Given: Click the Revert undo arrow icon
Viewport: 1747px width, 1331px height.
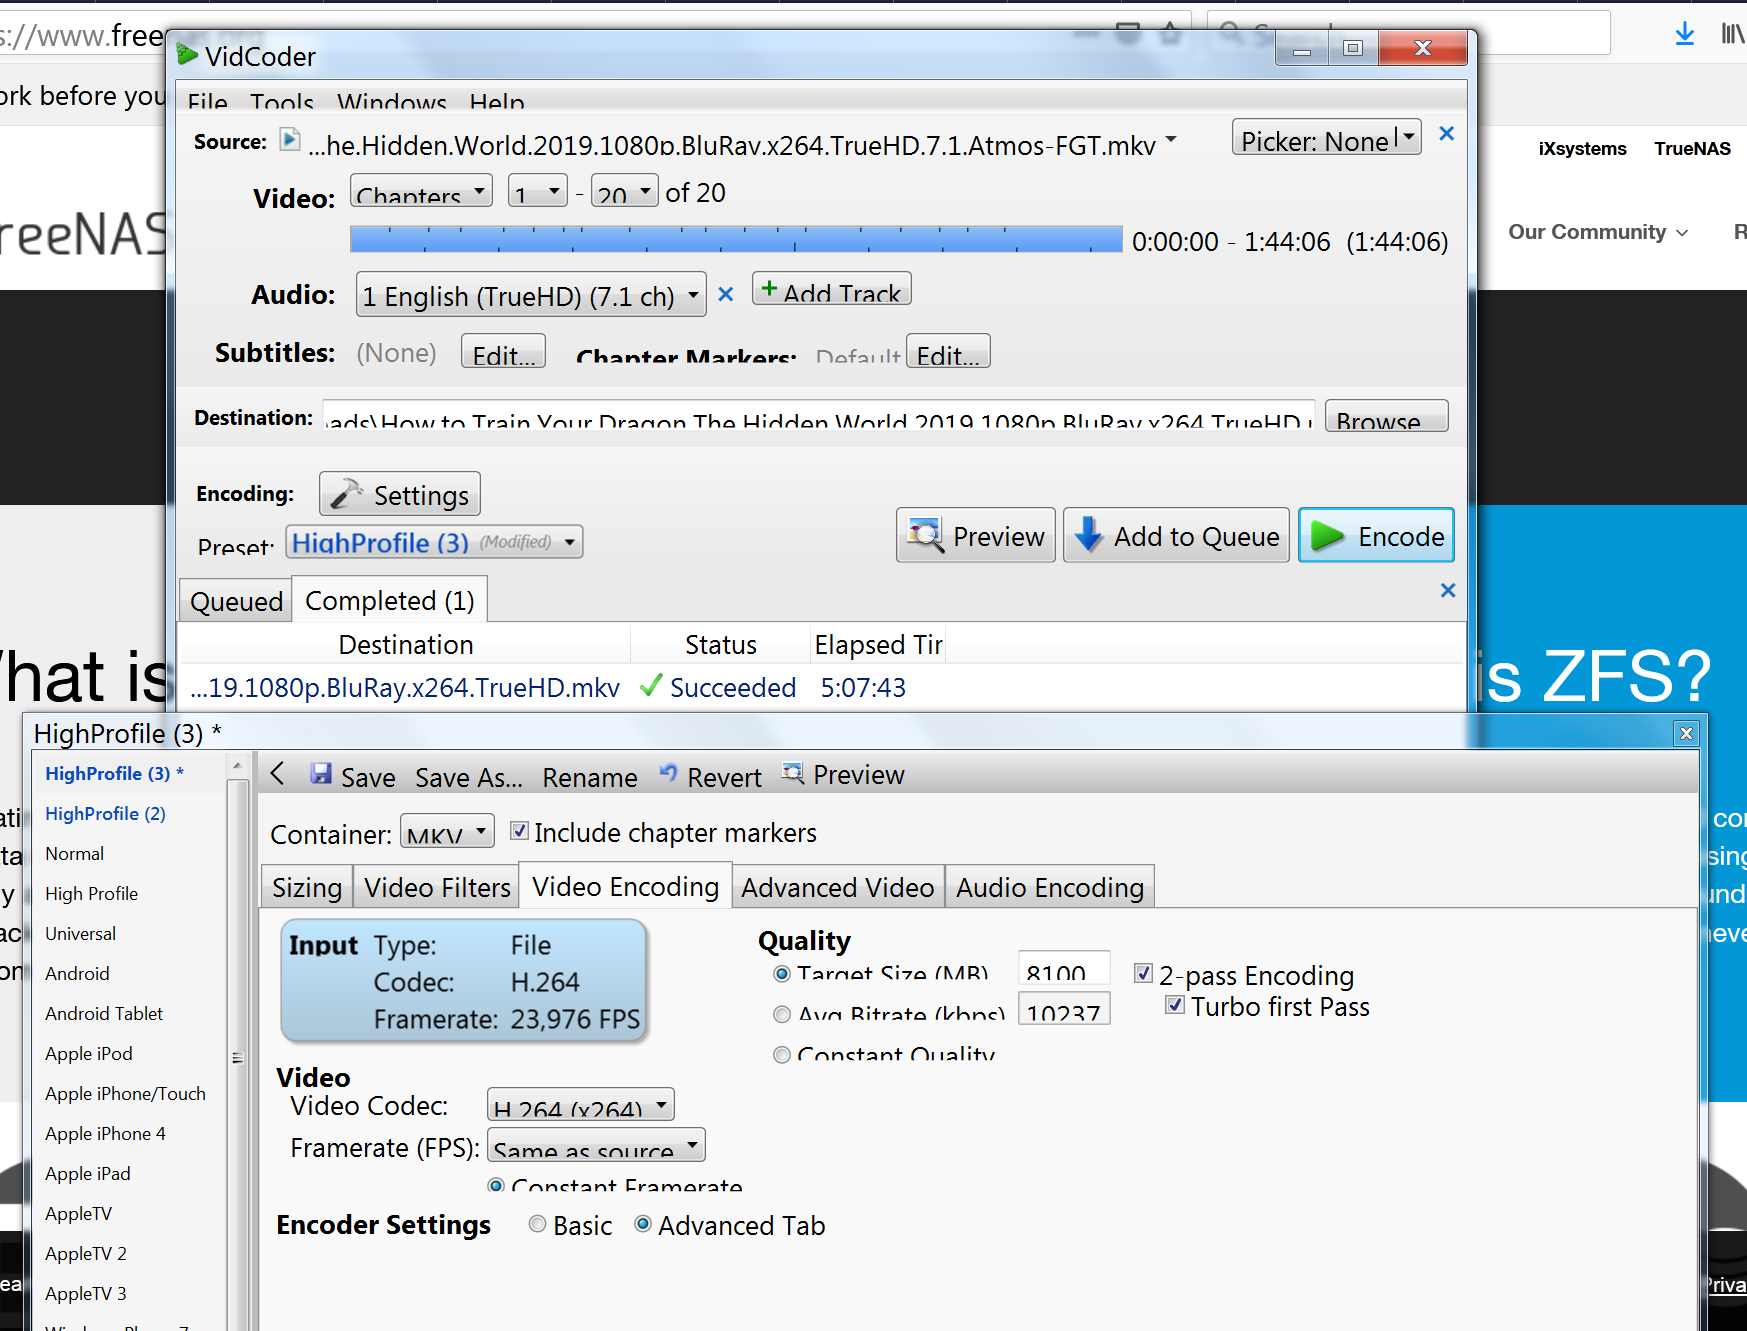Looking at the screenshot, I should 668,774.
